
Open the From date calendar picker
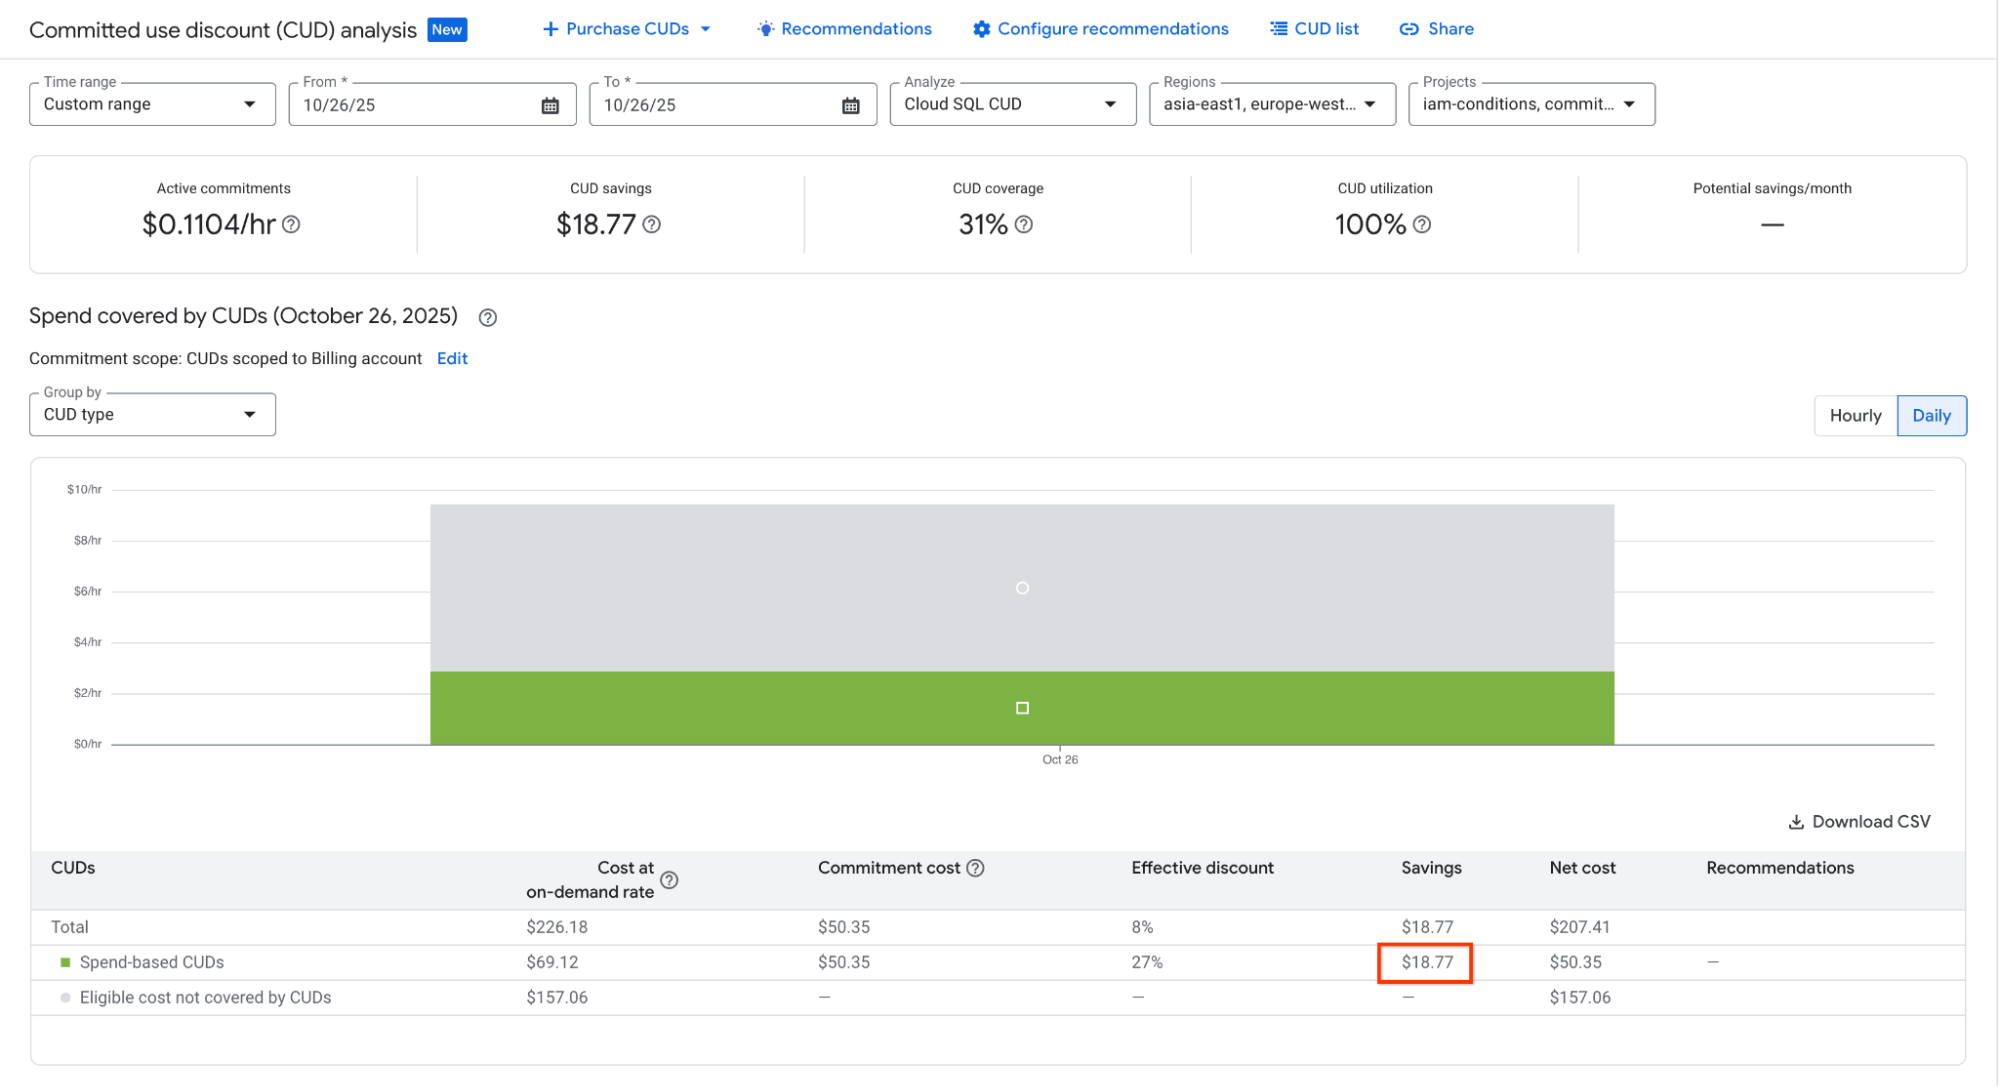tap(549, 104)
